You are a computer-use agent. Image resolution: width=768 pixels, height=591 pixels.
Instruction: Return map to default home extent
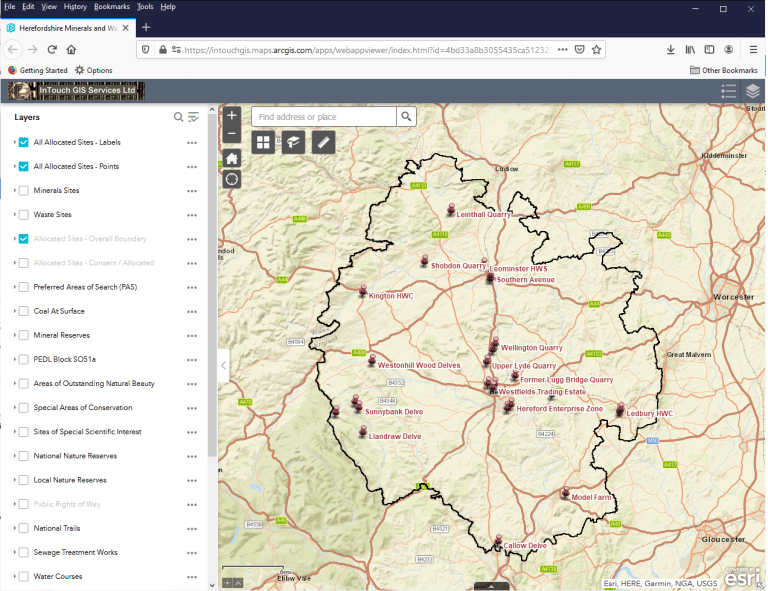click(232, 158)
